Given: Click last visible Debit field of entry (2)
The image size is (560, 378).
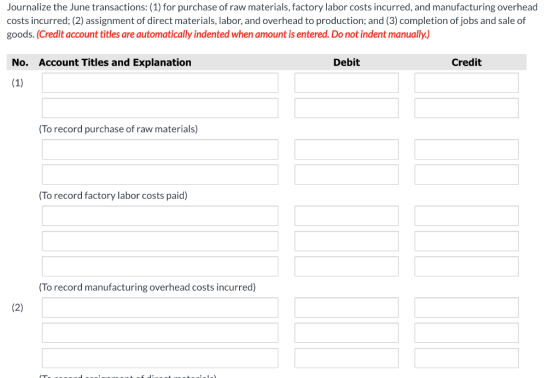Looking at the screenshot, I should (346, 358).
